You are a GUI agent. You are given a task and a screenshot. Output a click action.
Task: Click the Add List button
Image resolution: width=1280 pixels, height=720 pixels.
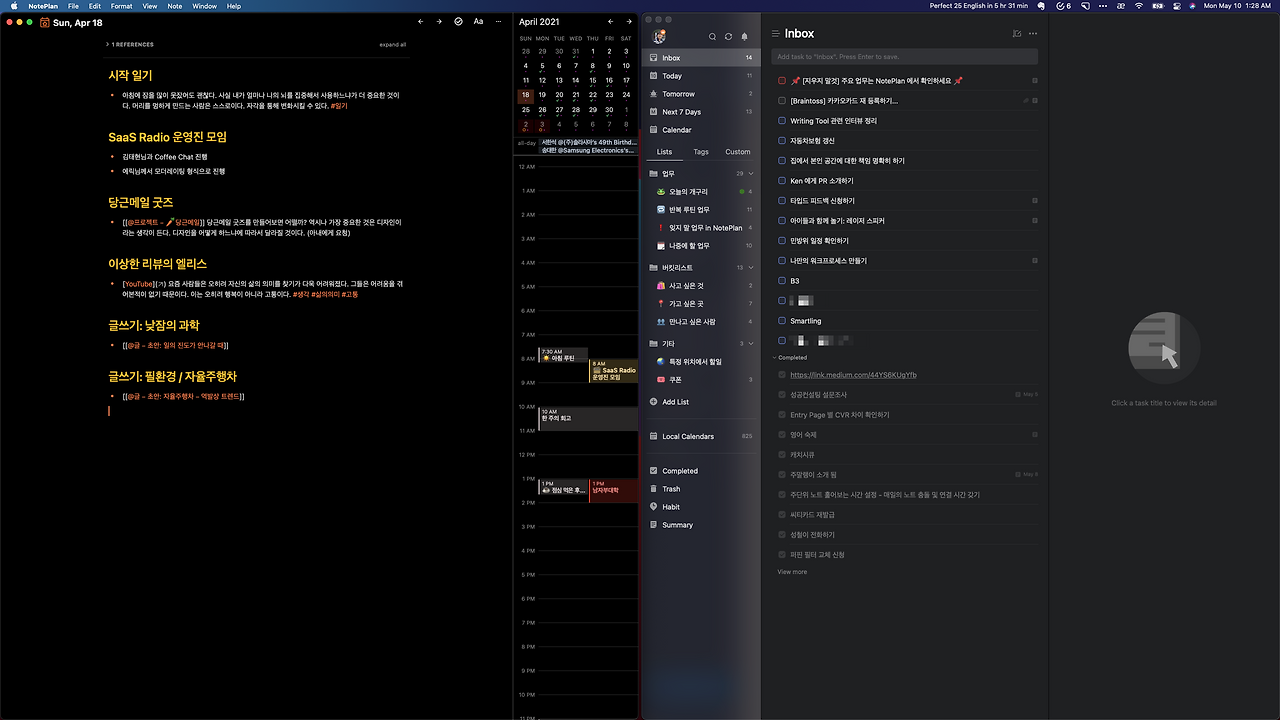click(x=675, y=402)
